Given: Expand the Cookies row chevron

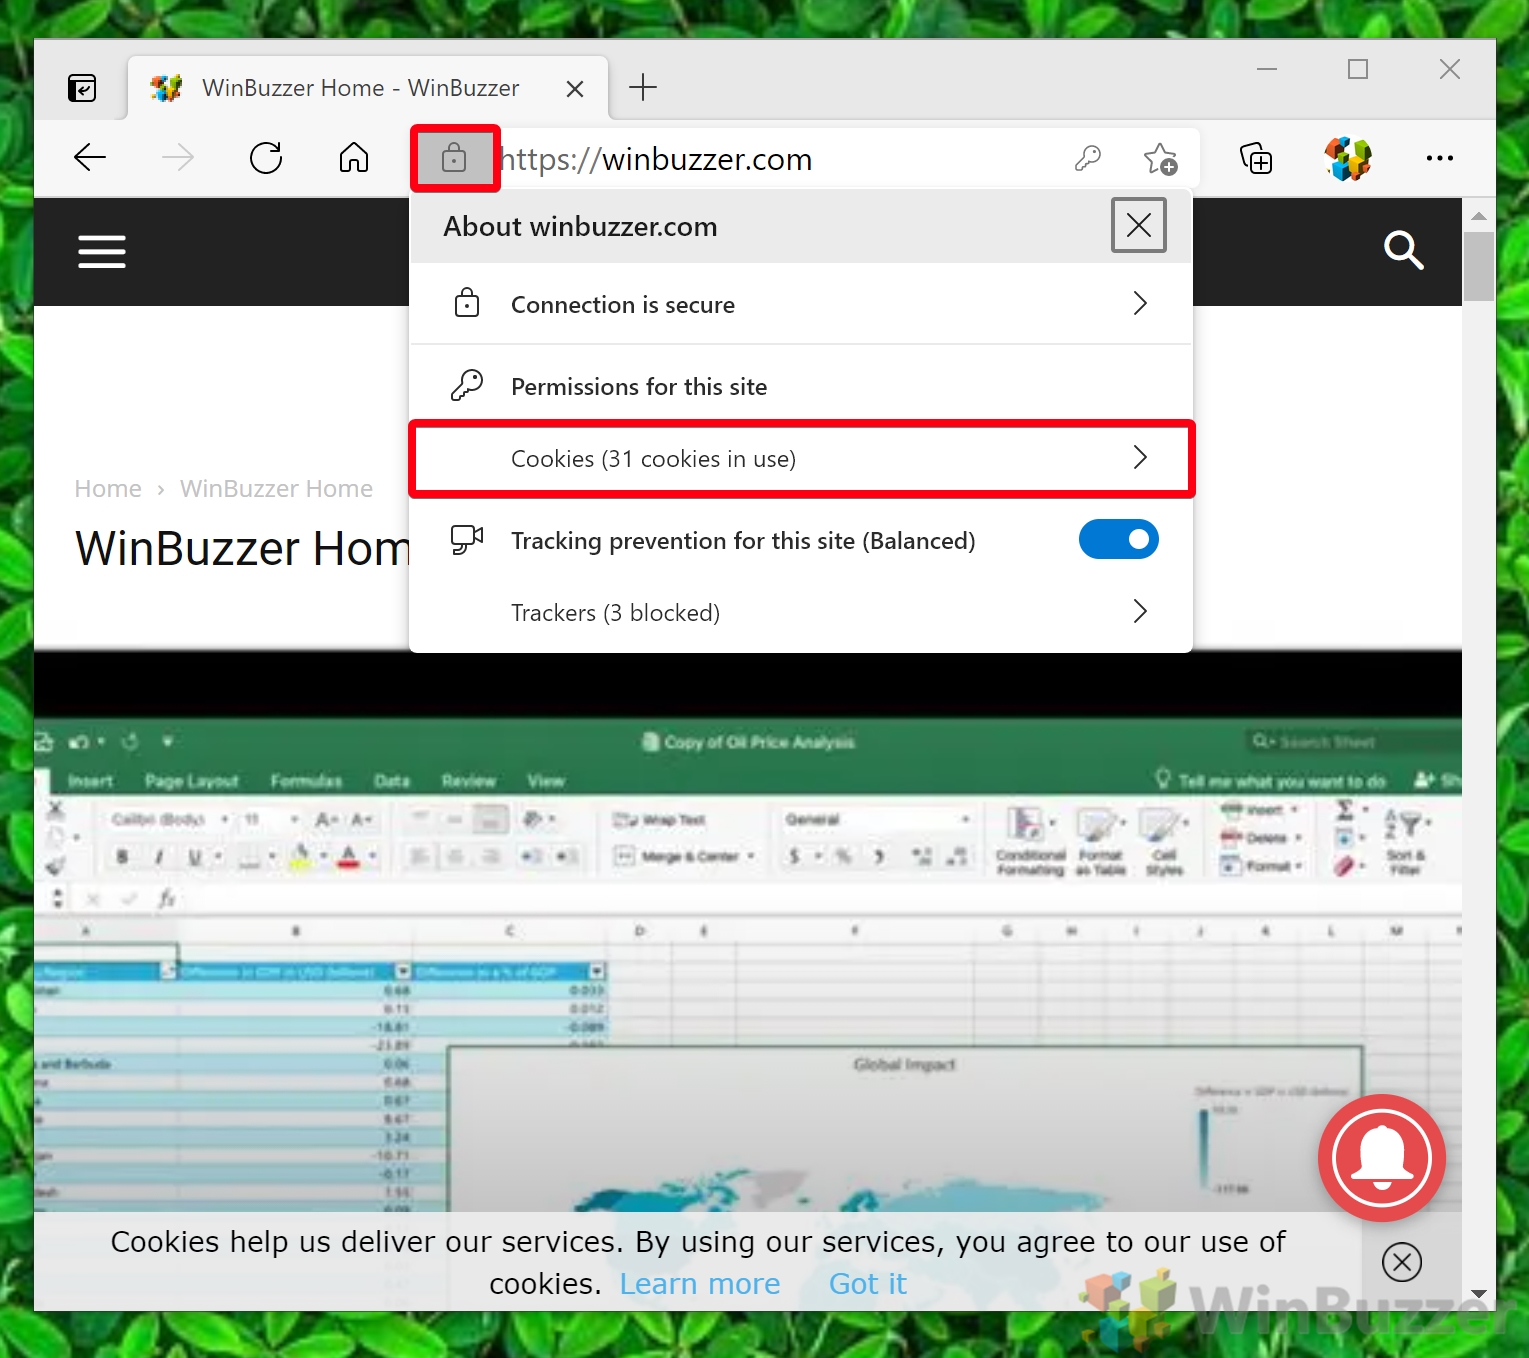Looking at the screenshot, I should (1140, 458).
